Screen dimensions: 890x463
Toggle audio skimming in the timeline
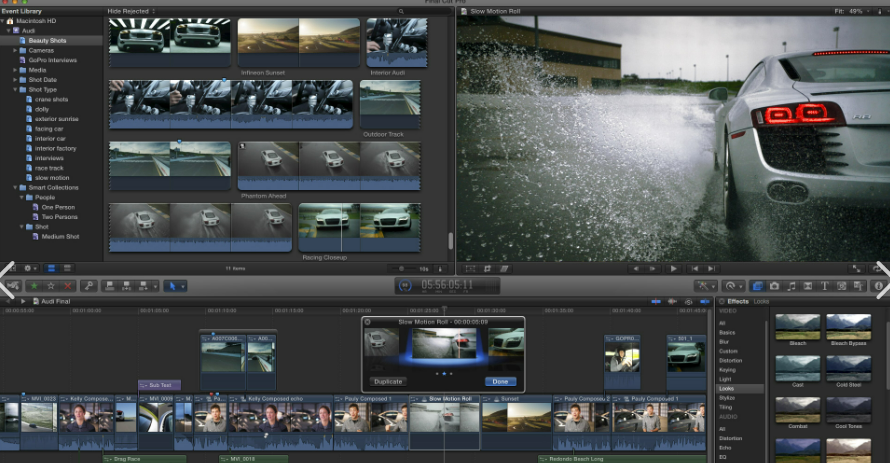(x=672, y=301)
